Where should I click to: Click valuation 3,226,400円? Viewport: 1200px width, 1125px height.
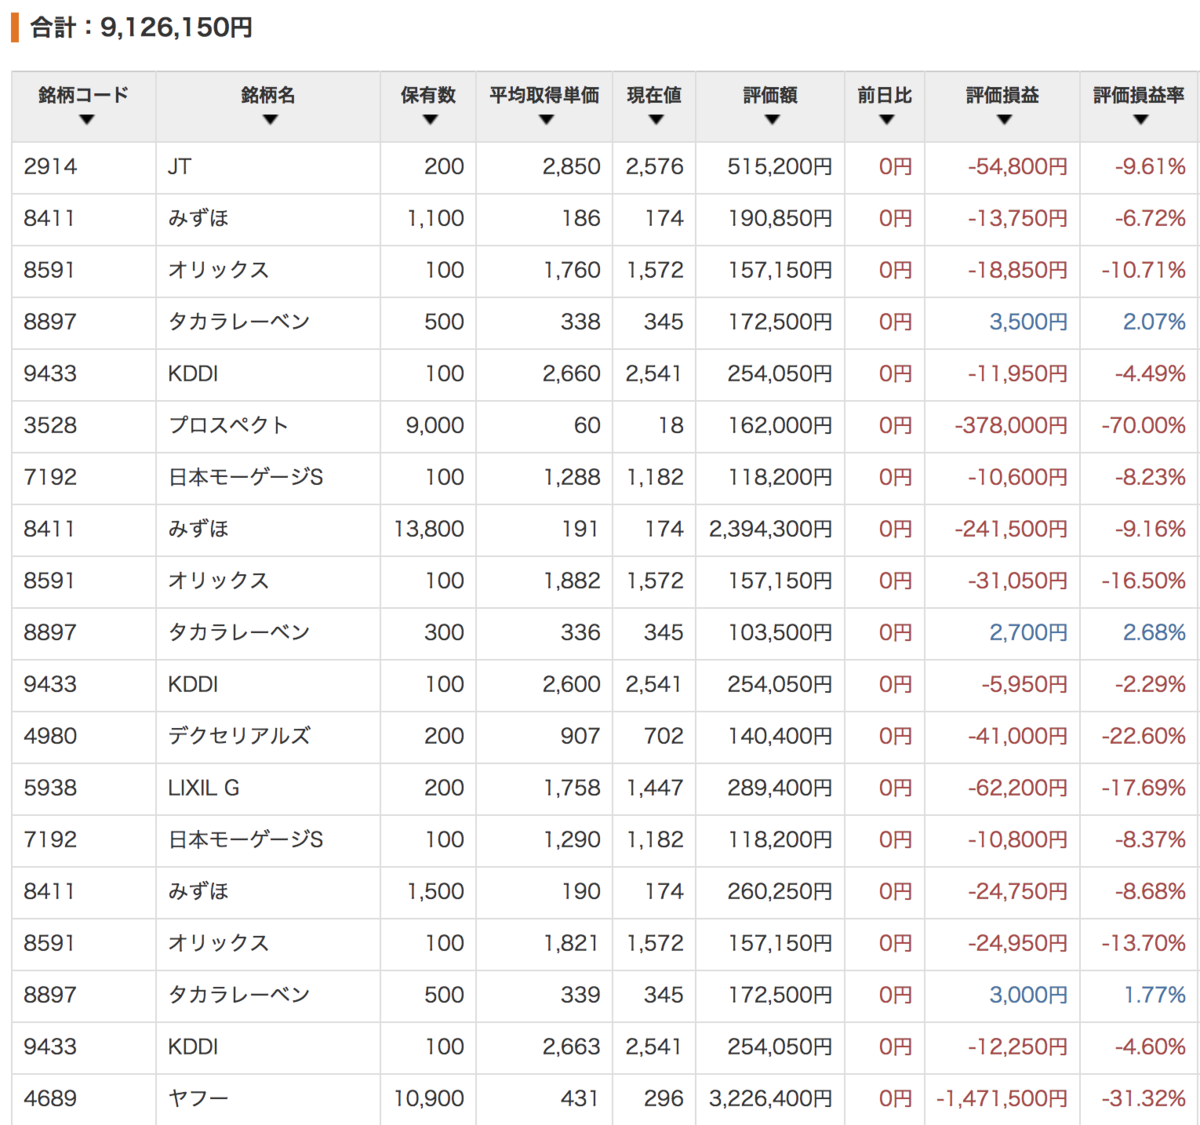[x=771, y=1099]
